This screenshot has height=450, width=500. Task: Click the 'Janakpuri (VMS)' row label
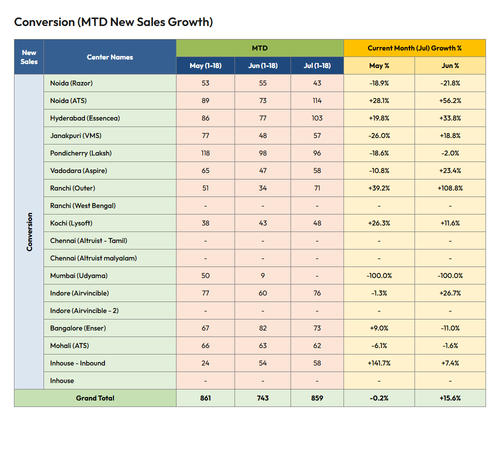coord(76,136)
